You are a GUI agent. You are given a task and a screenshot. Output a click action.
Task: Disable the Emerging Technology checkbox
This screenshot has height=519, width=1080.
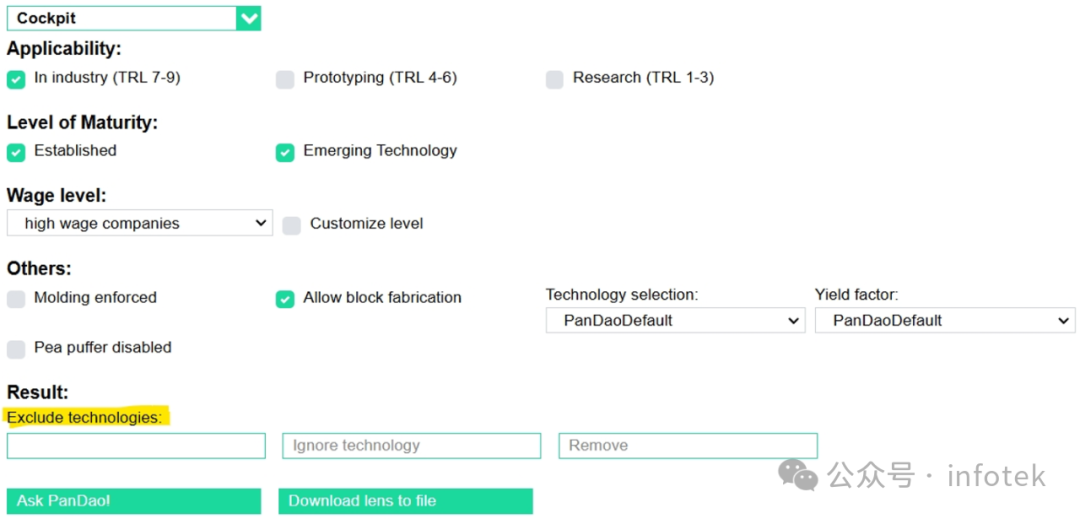pos(285,152)
